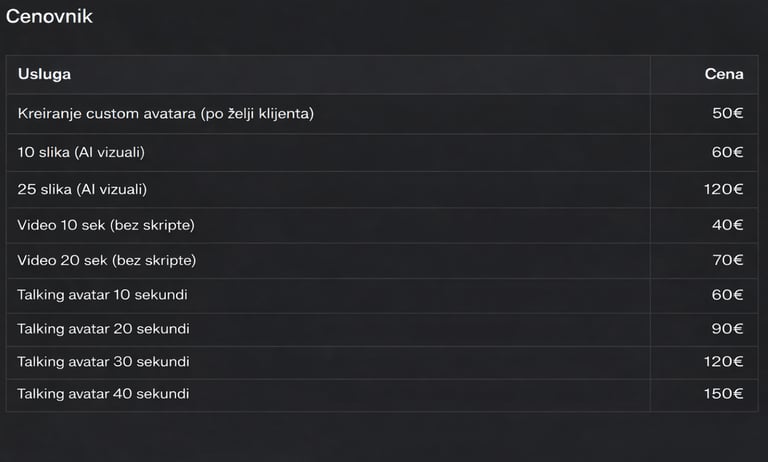Click the 60€ price for Talking avatar 10 sekundi
Viewport: 768px width, 462px height.
[727, 295]
